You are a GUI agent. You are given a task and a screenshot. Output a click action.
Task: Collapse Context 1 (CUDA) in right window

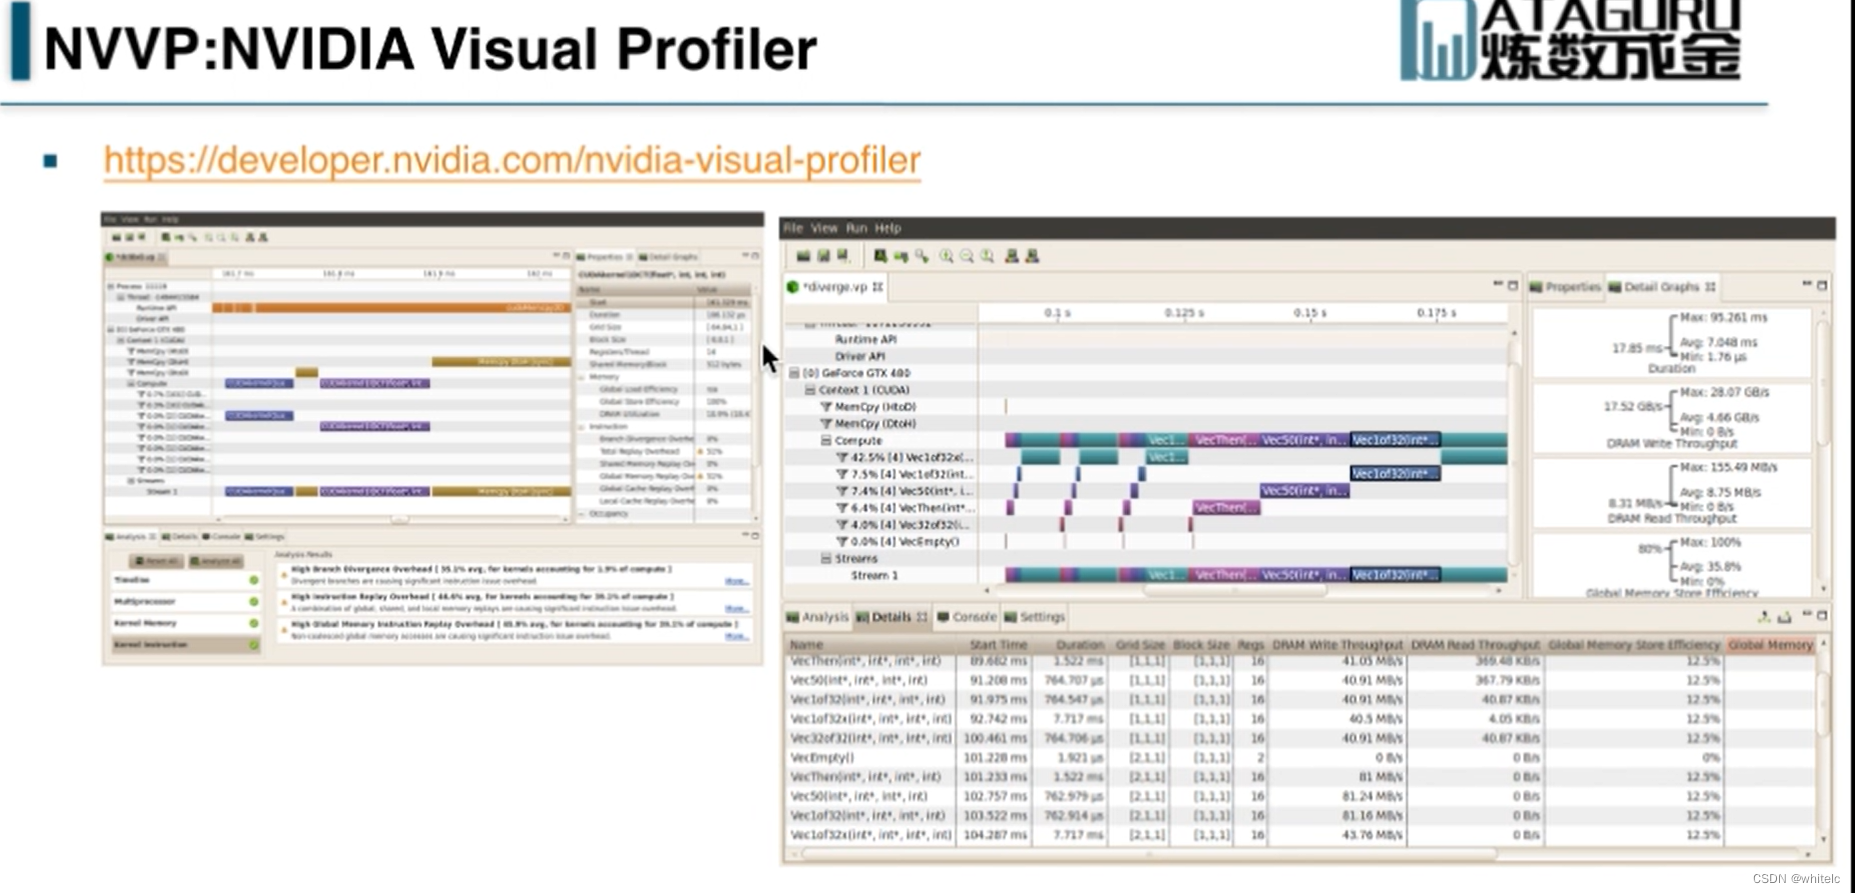pos(811,390)
